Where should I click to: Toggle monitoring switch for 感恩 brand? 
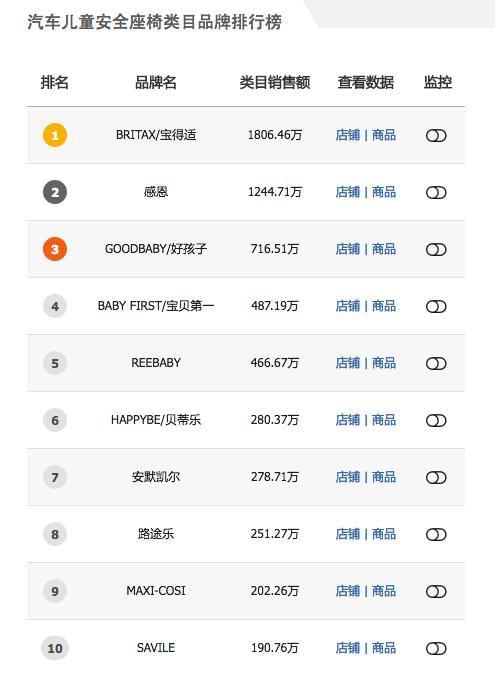pyautogui.click(x=436, y=193)
